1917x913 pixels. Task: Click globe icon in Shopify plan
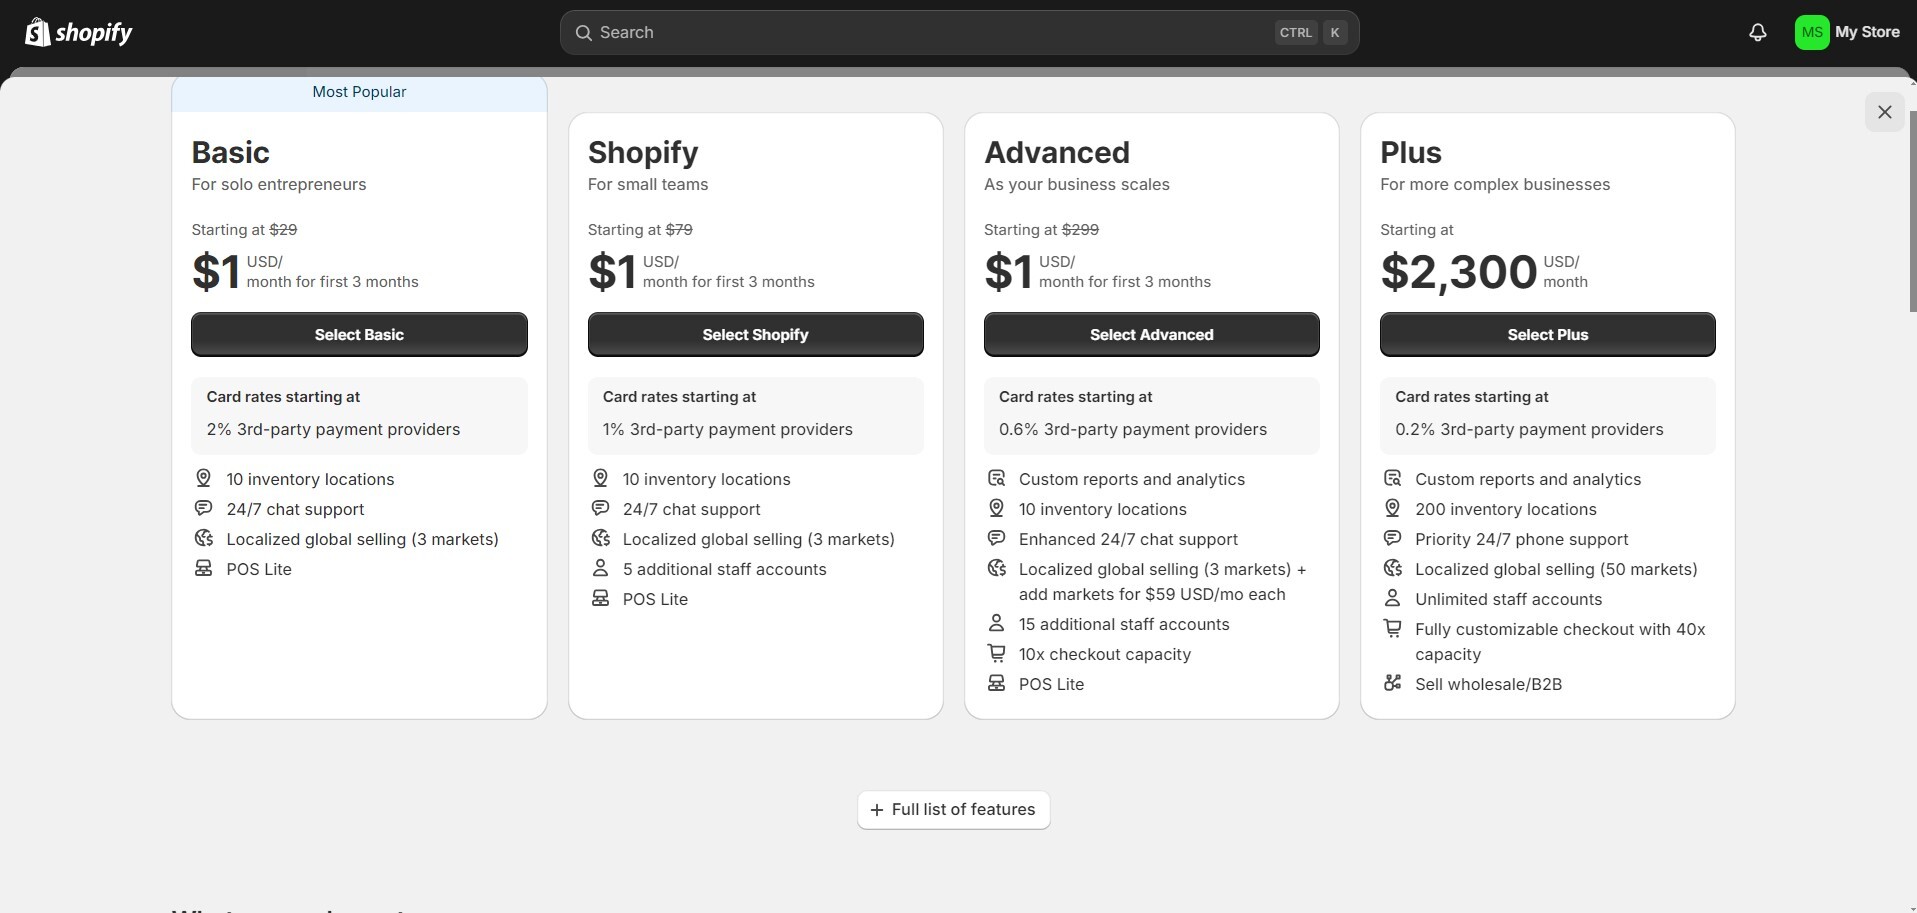point(600,539)
